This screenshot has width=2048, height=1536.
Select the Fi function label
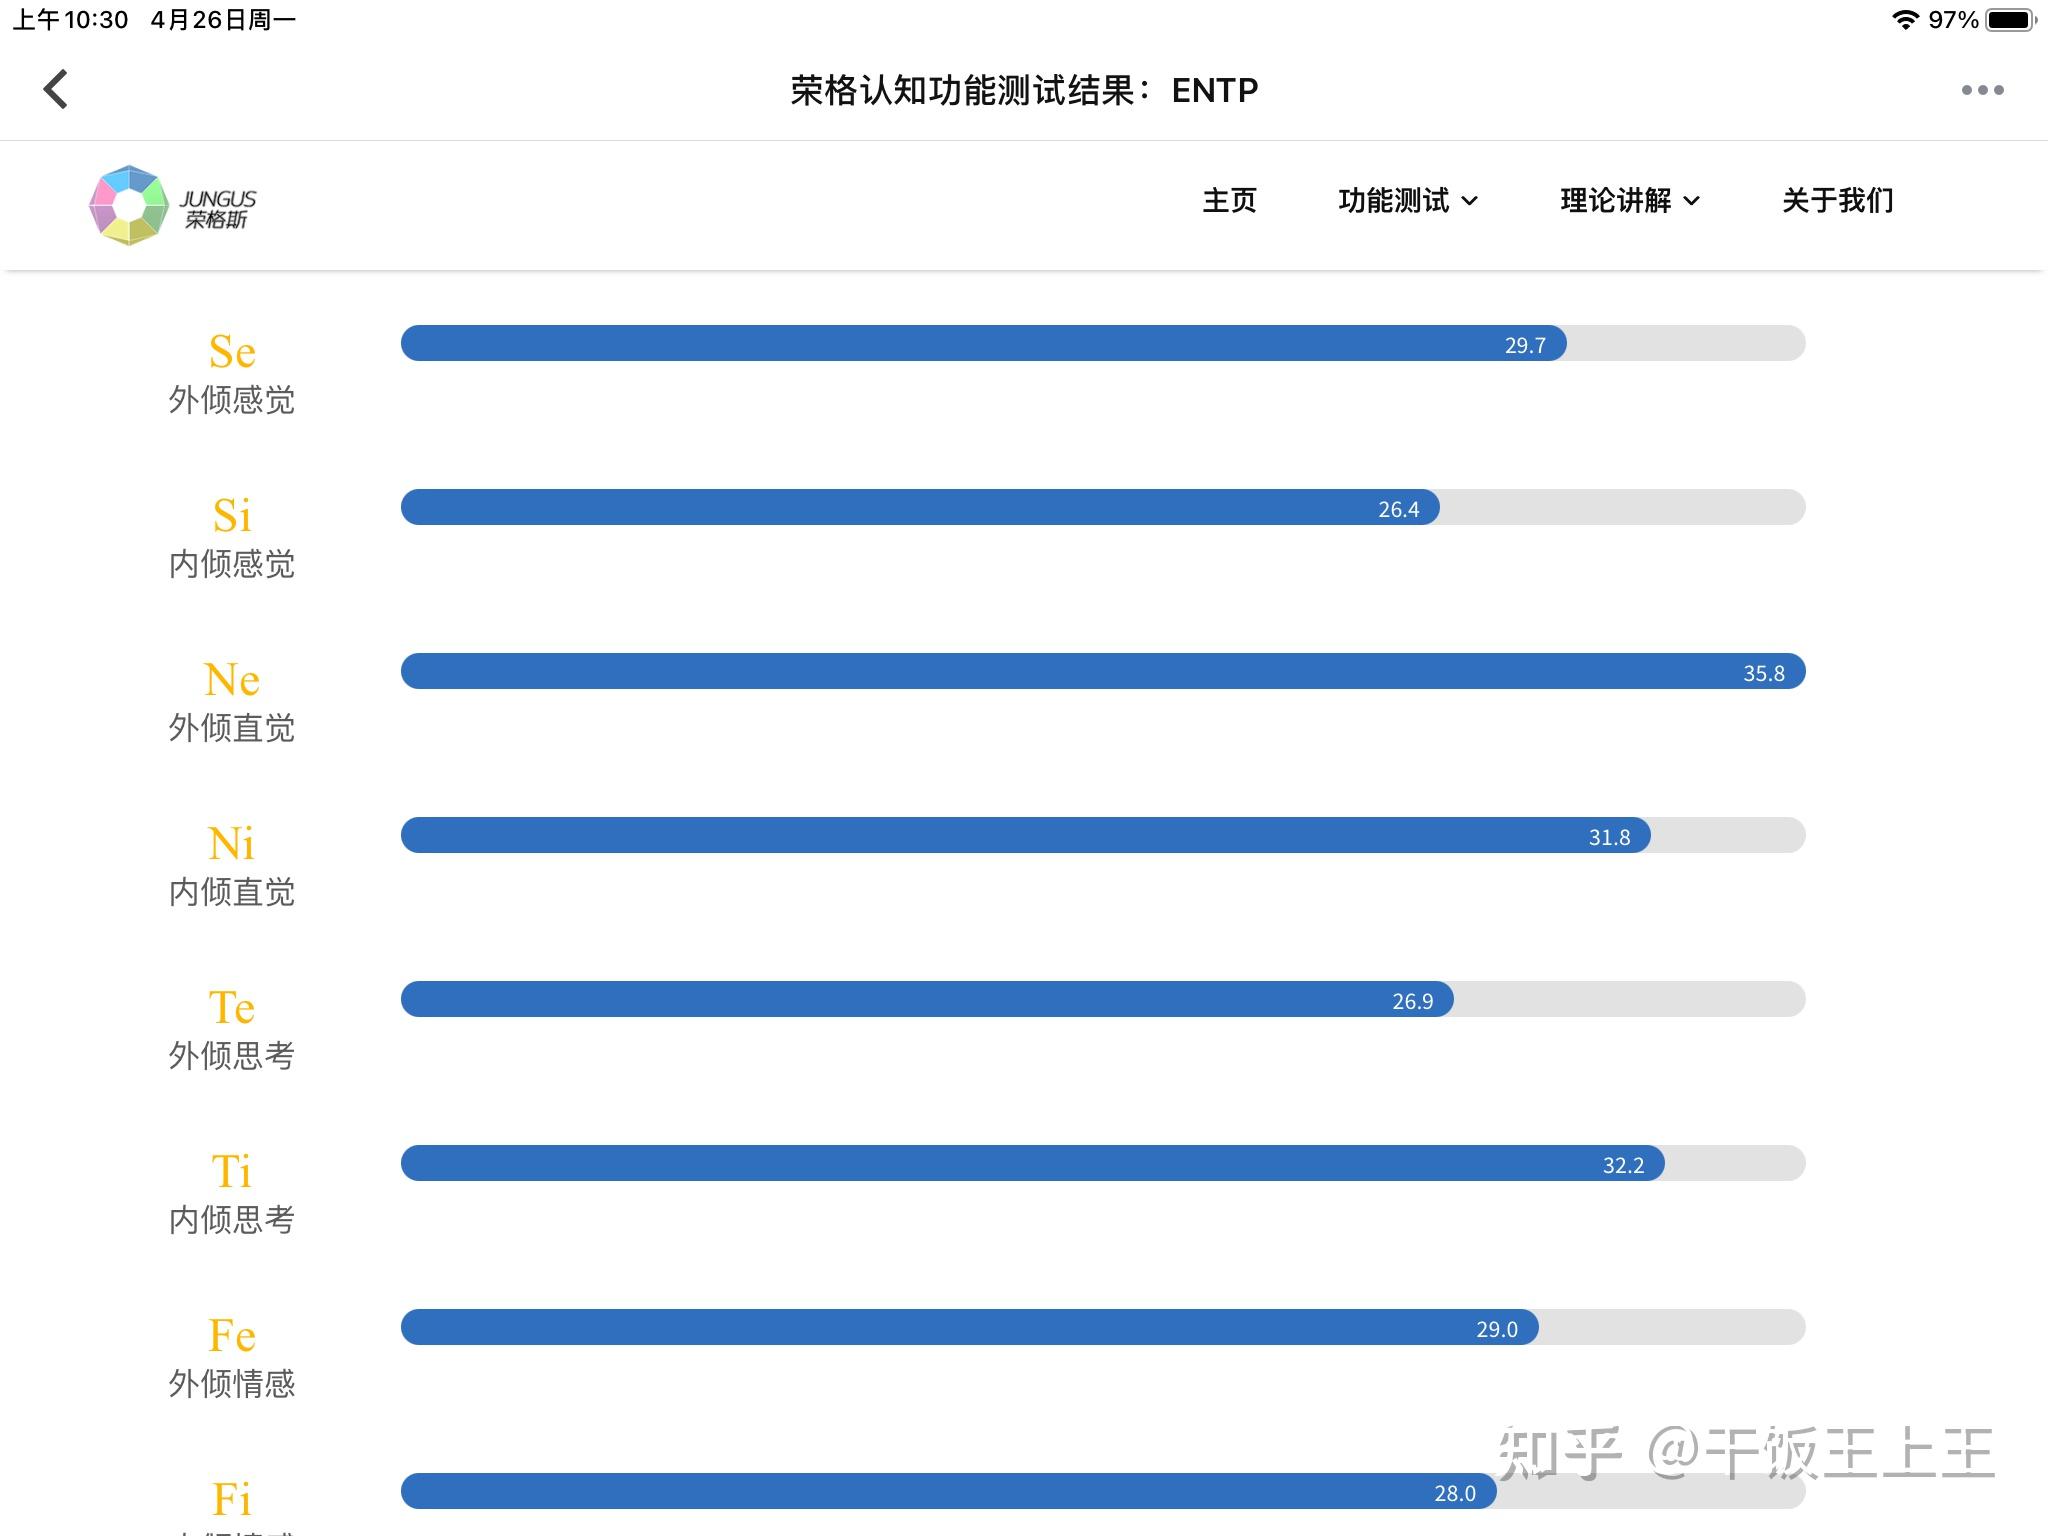[x=232, y=1500]
